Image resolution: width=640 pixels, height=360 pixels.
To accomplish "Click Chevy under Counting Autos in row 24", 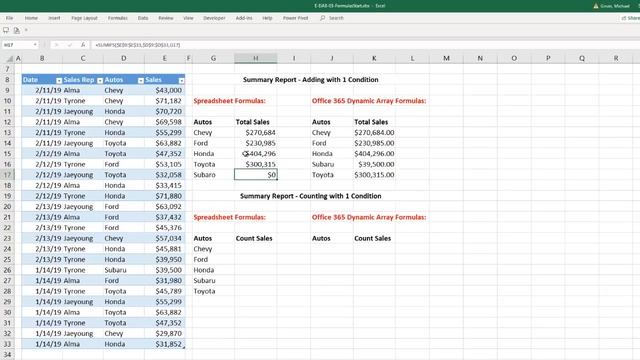I will pos(213,249).
